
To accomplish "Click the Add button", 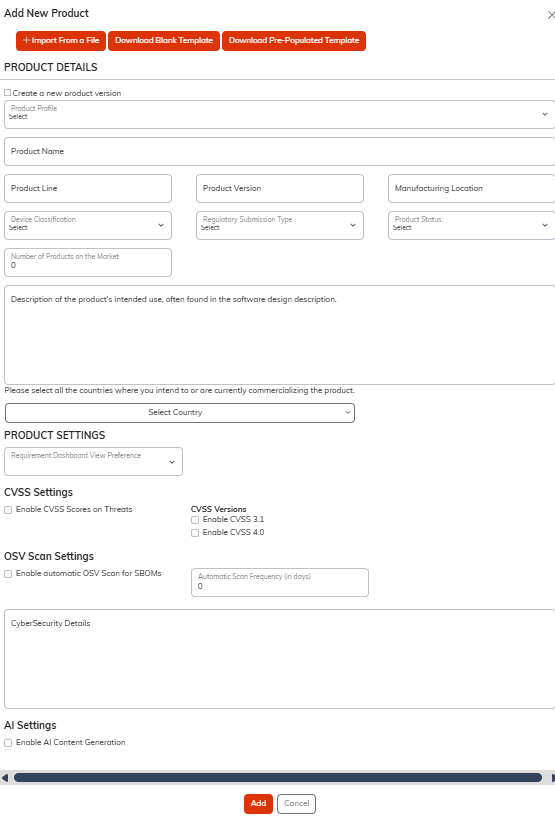I will pos(258,803).
